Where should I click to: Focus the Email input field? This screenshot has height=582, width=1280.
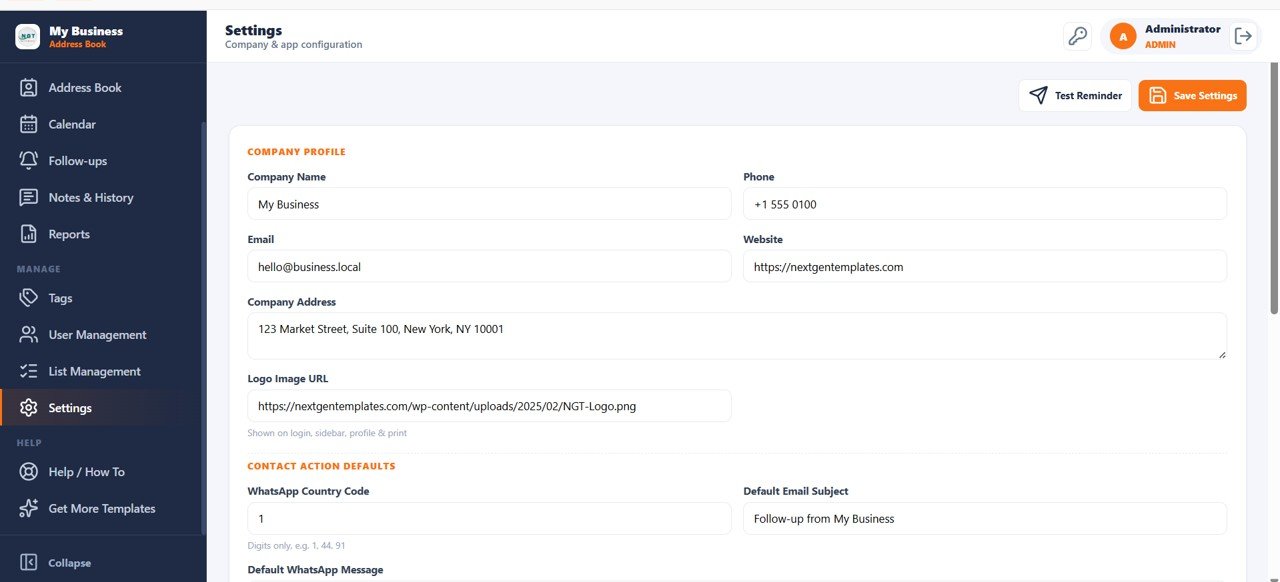coord(489,267)
